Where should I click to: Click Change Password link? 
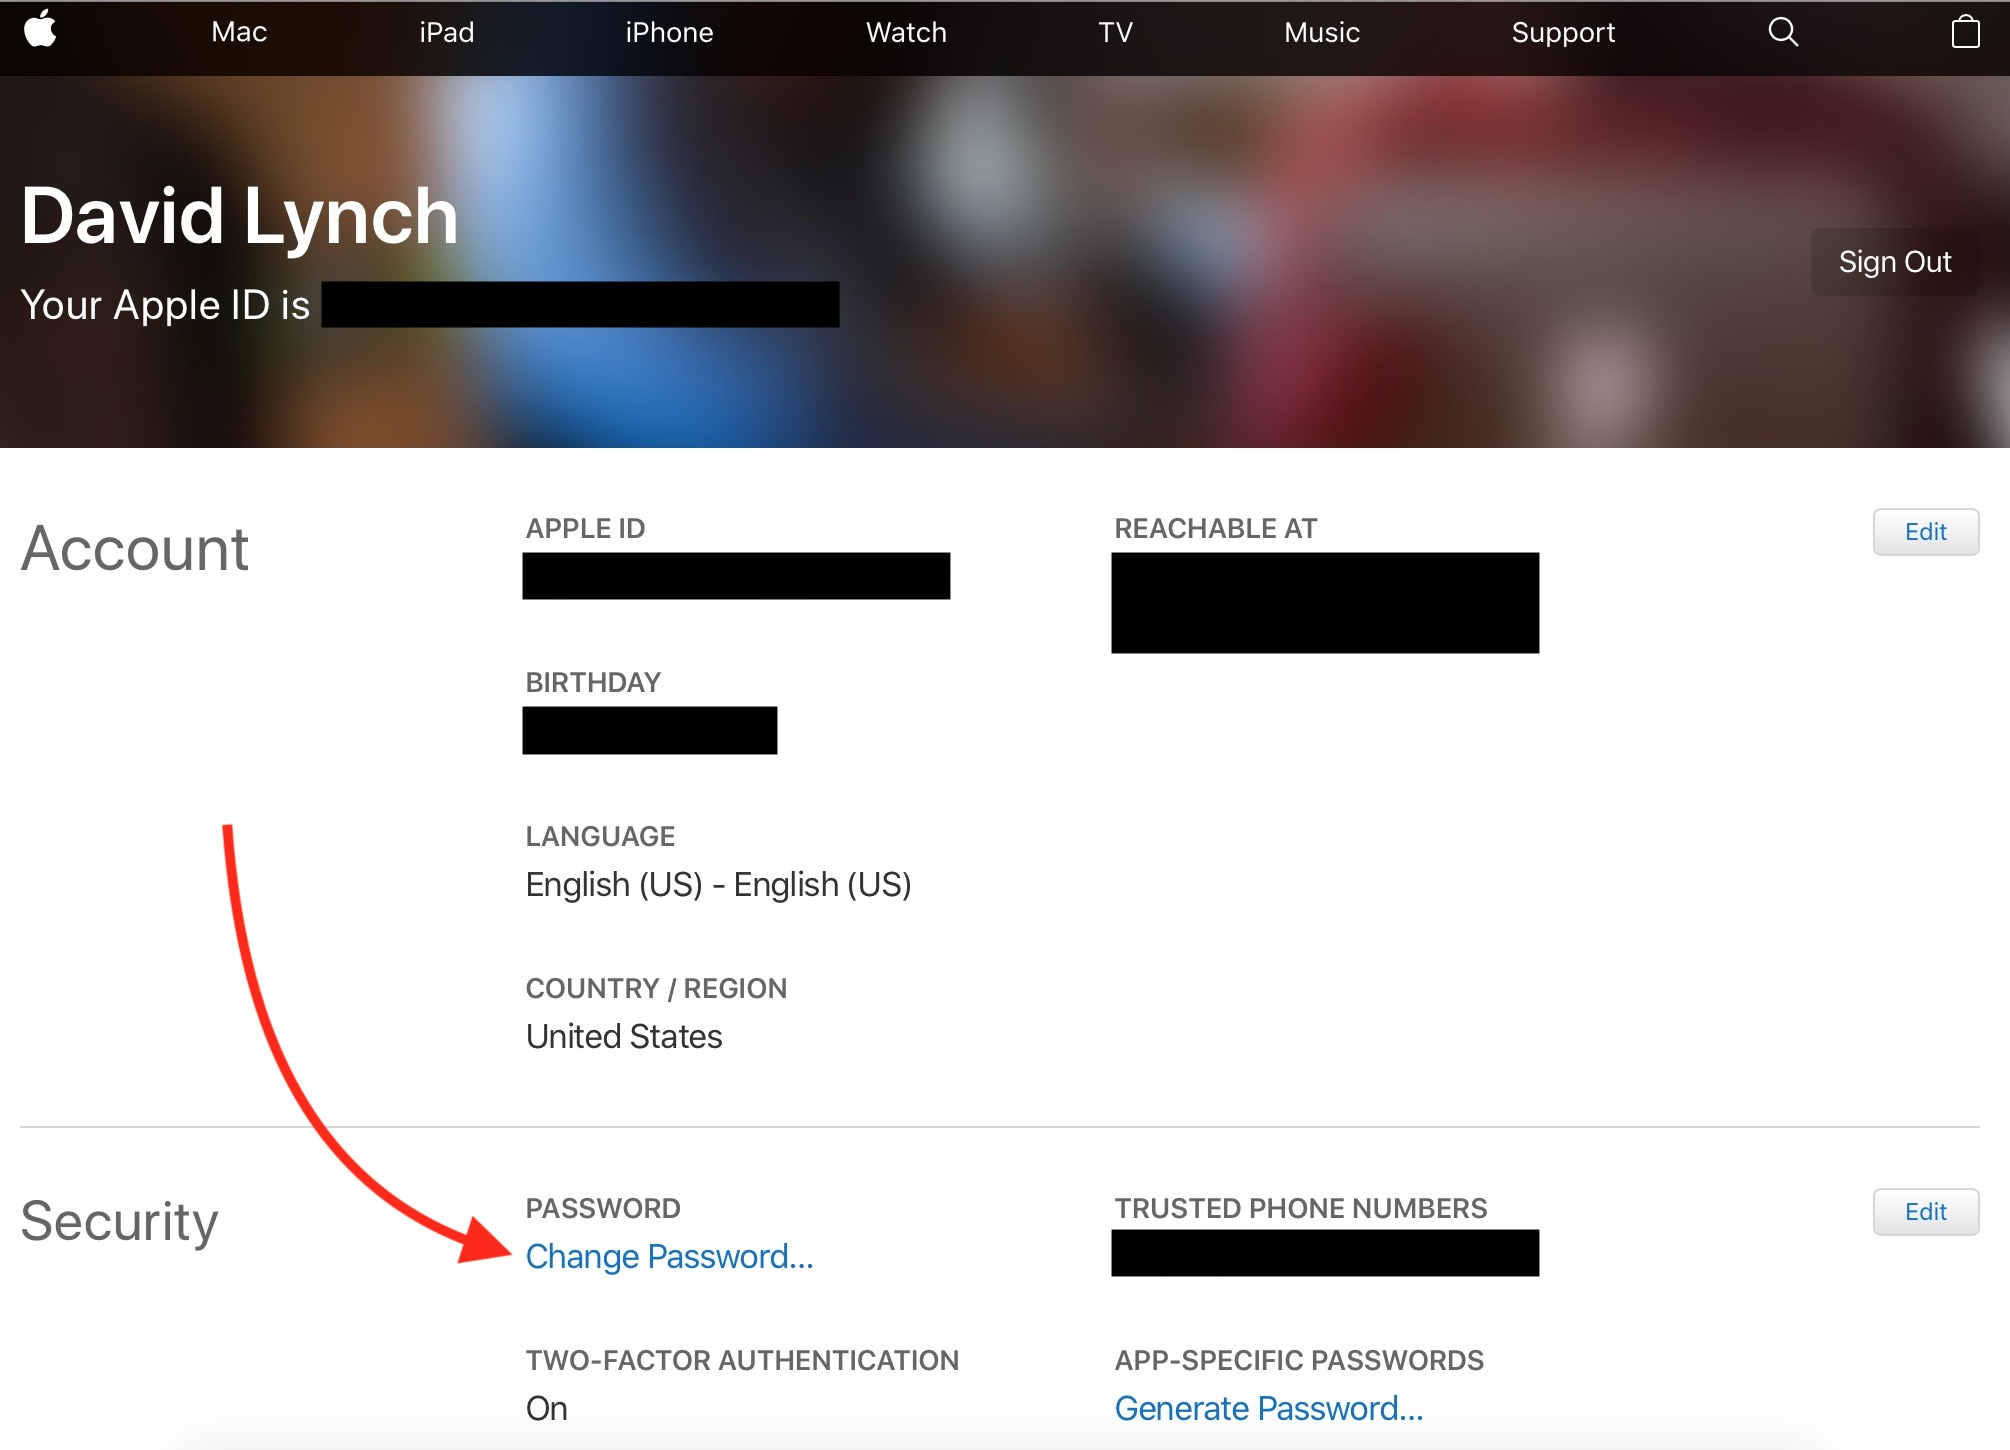pyautogui.click(x=671, y=1253)
